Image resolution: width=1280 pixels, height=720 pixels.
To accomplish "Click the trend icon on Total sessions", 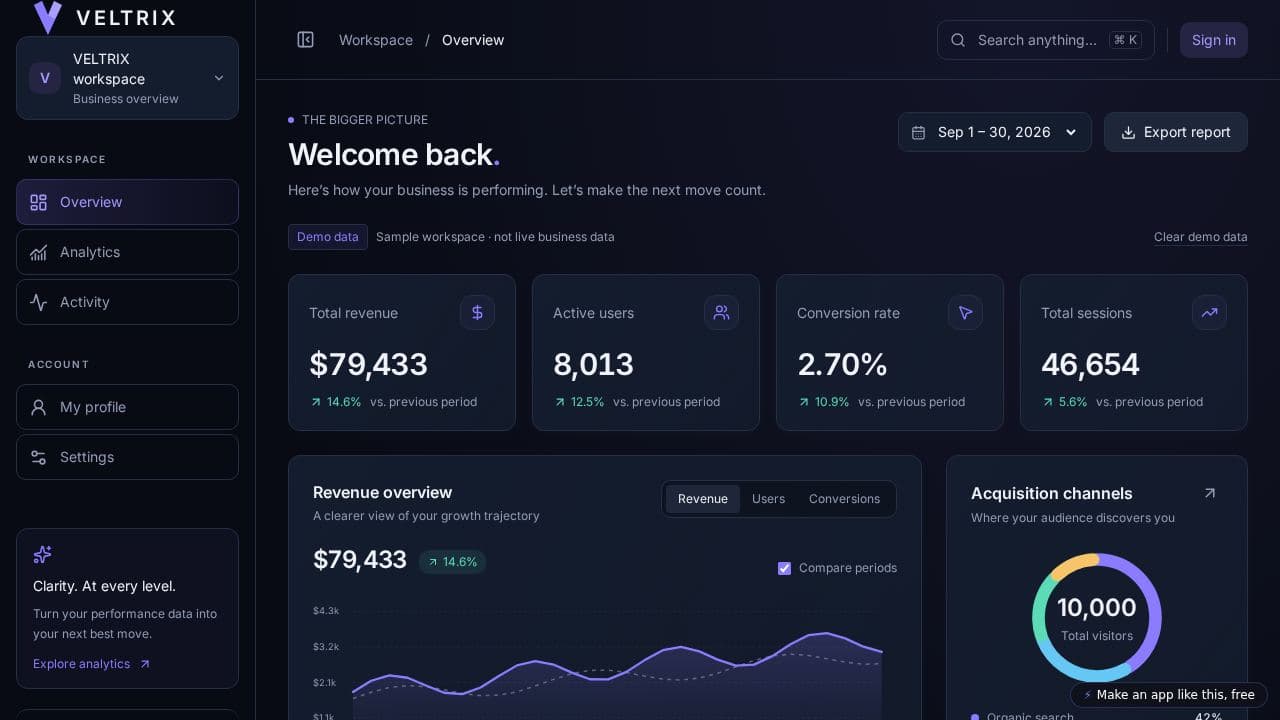I will click(x=1209, y=313).
